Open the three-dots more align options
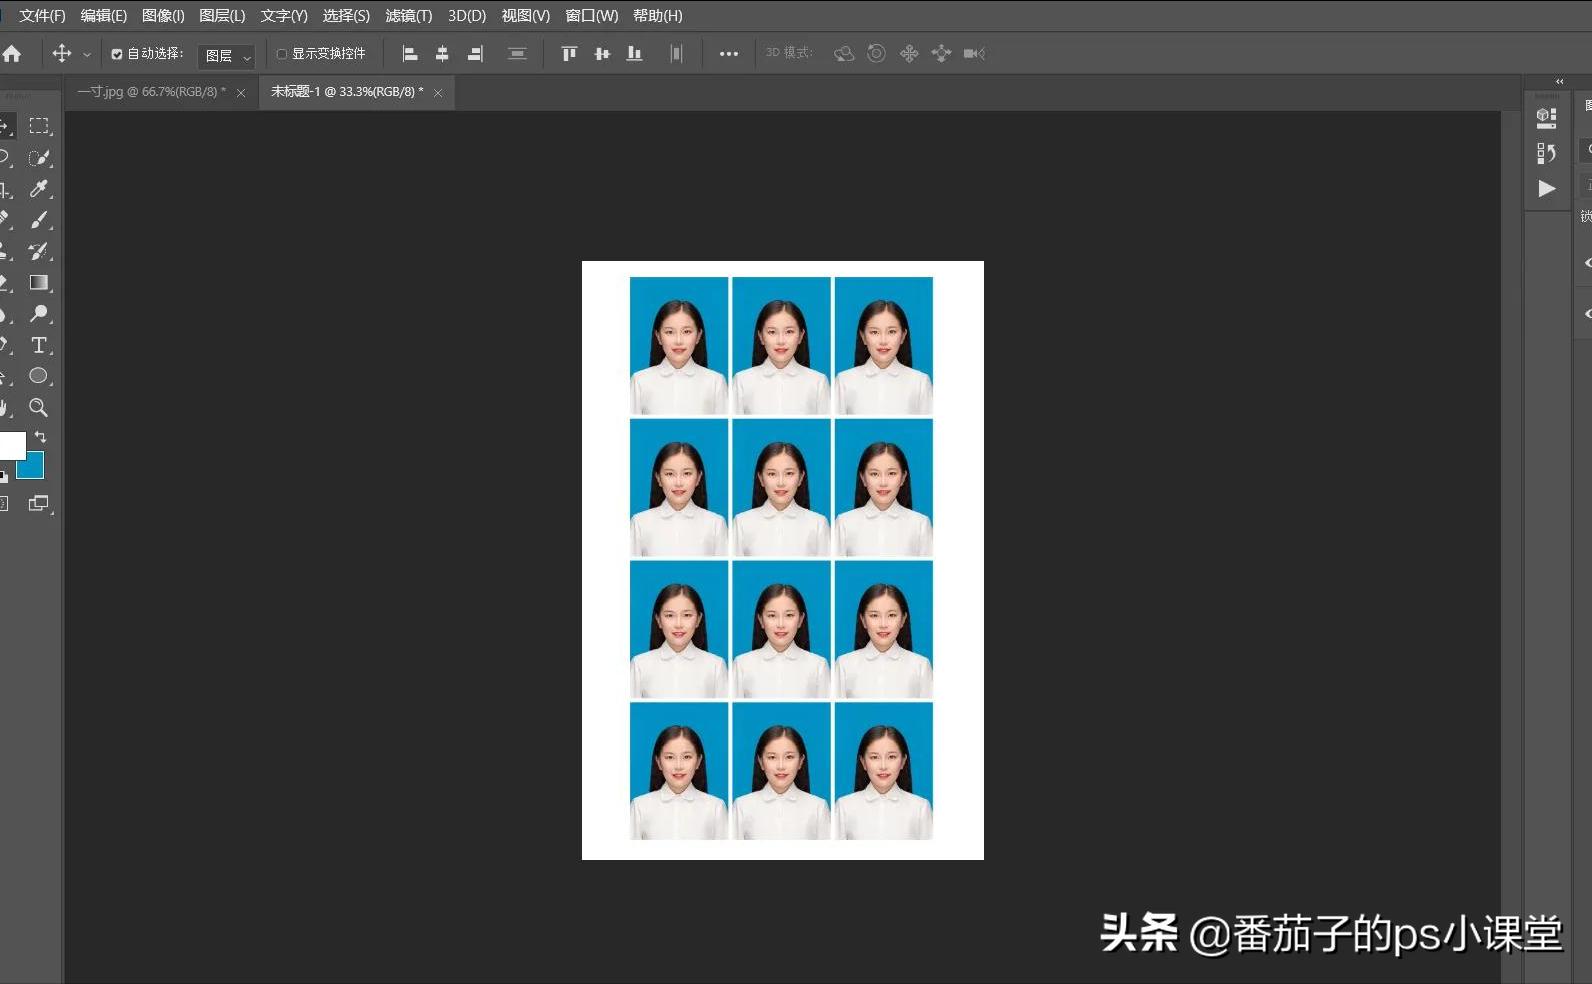This screenshot has height=984, width=1592. tap(729, 54)
